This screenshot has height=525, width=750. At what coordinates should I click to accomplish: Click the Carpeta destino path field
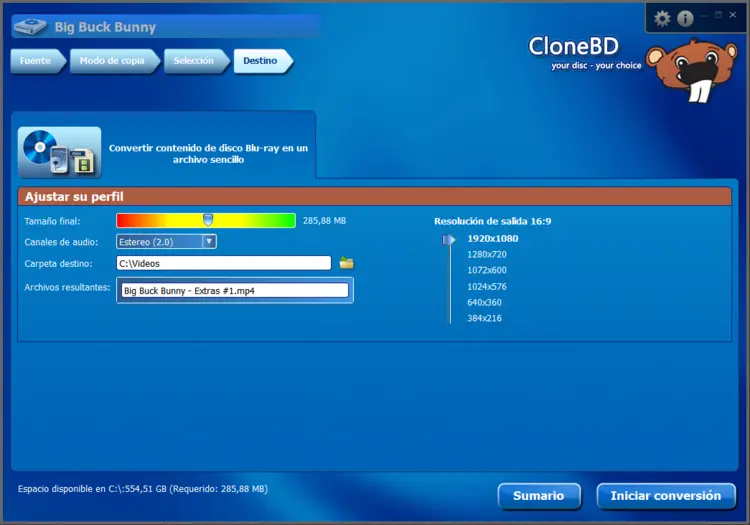pos(223,263)
